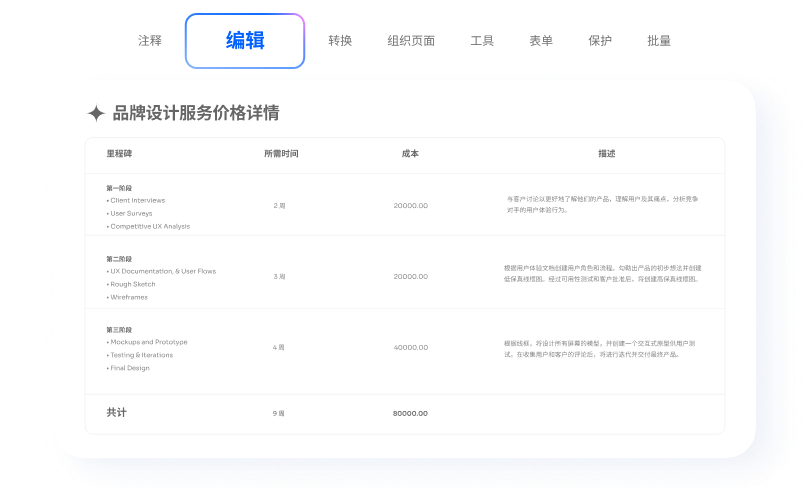Select the 第二阶段 row title

pyautogui.click(x=119, y=259)
